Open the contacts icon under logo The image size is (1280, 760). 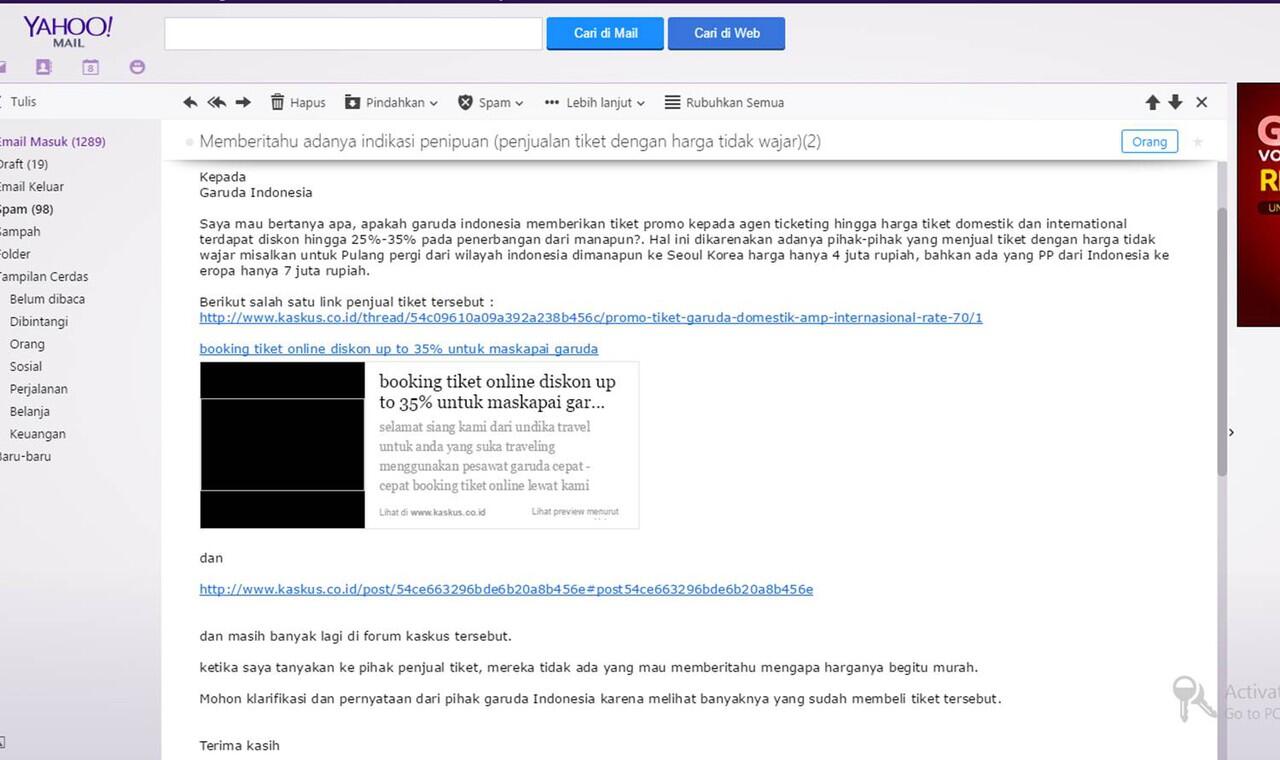tap(43, 67)
